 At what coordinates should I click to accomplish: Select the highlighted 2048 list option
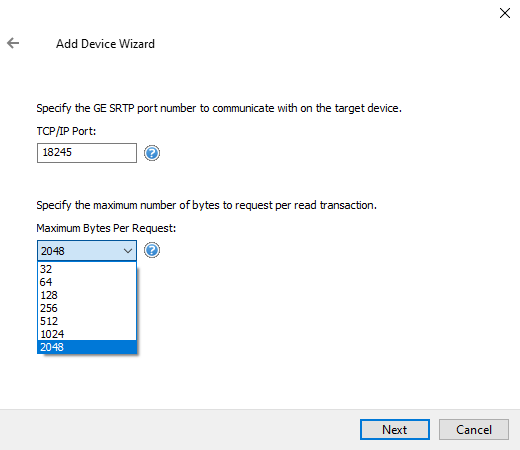click(87, 347)
